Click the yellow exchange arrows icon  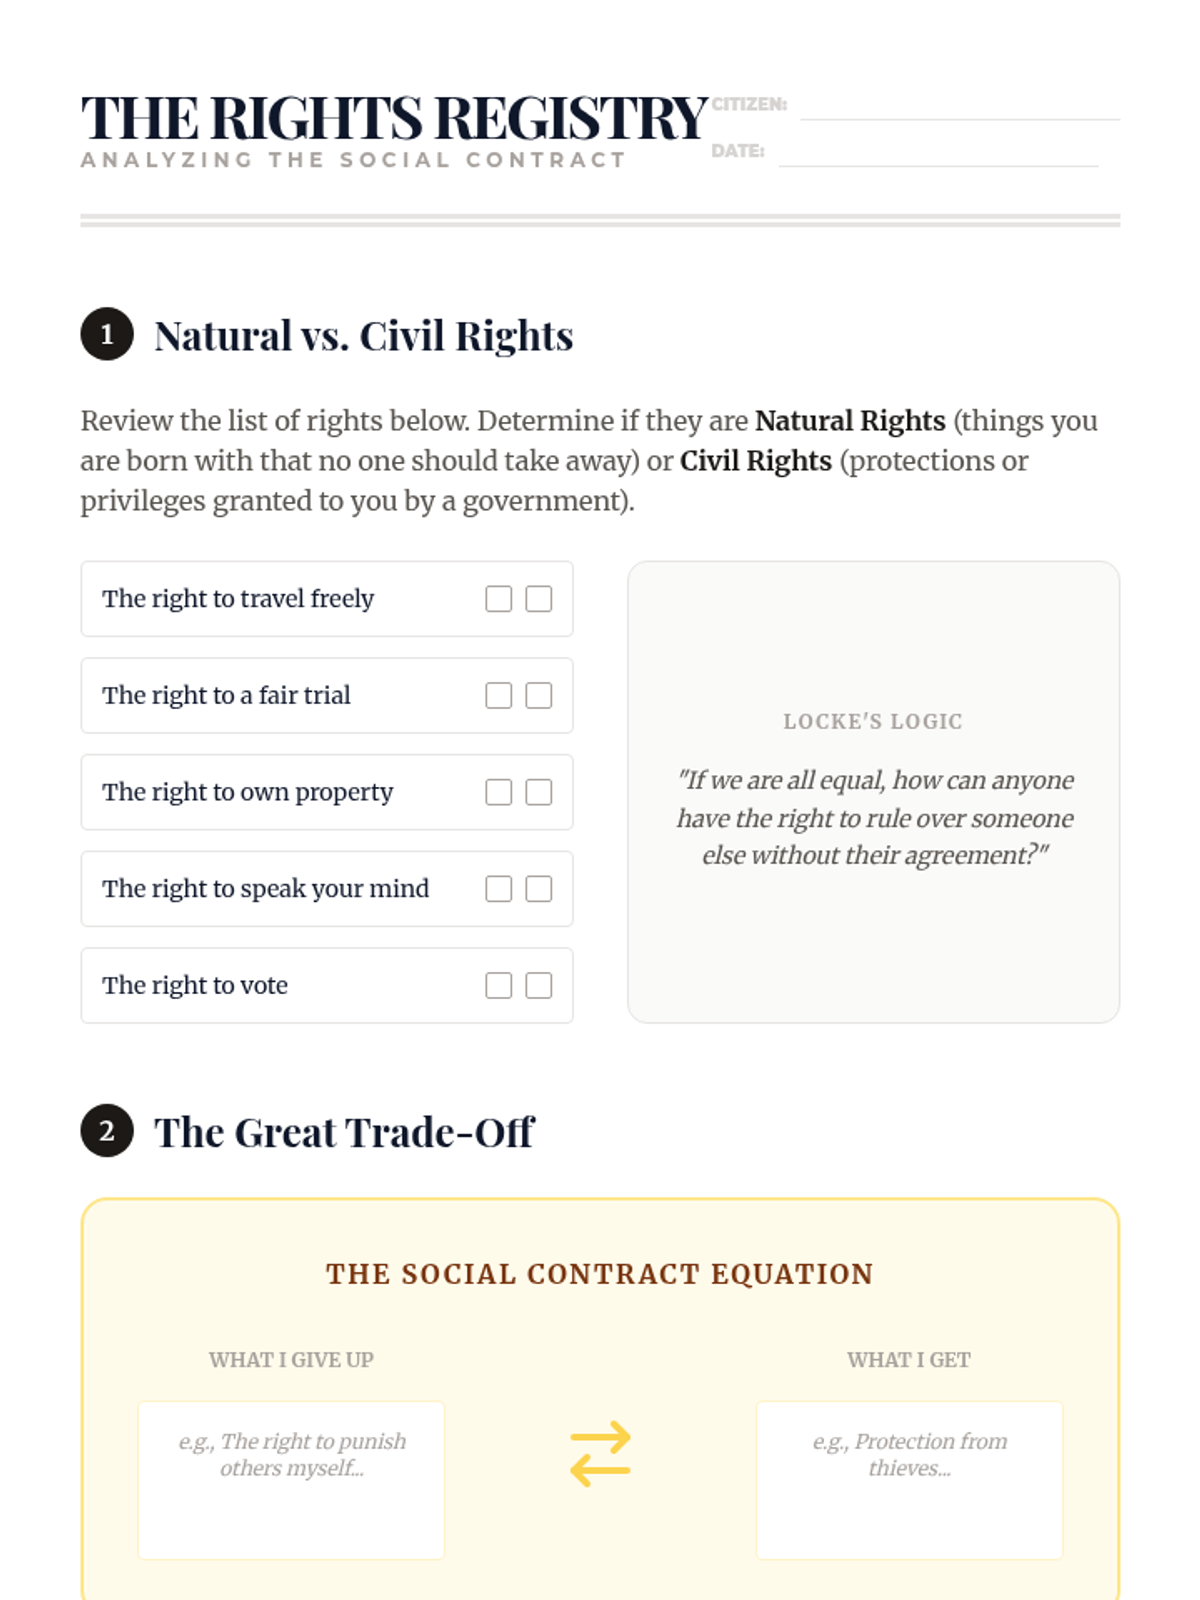click(x=600, y=1454)
